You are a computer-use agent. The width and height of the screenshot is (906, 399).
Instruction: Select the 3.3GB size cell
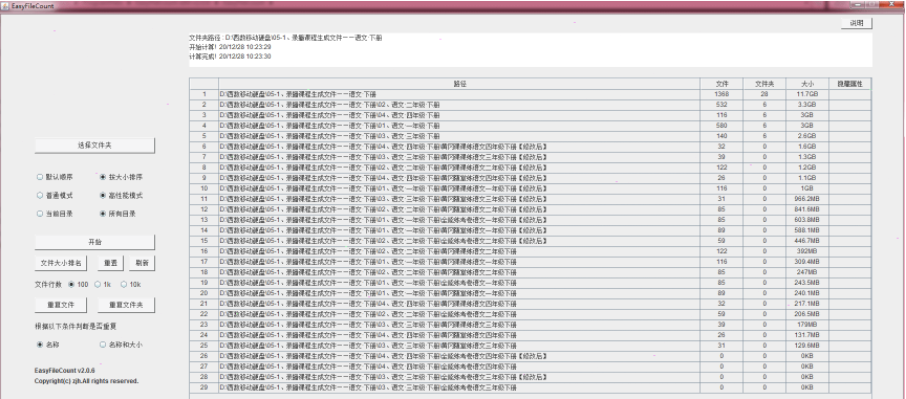pyautogui.click(x=807, y=105)
